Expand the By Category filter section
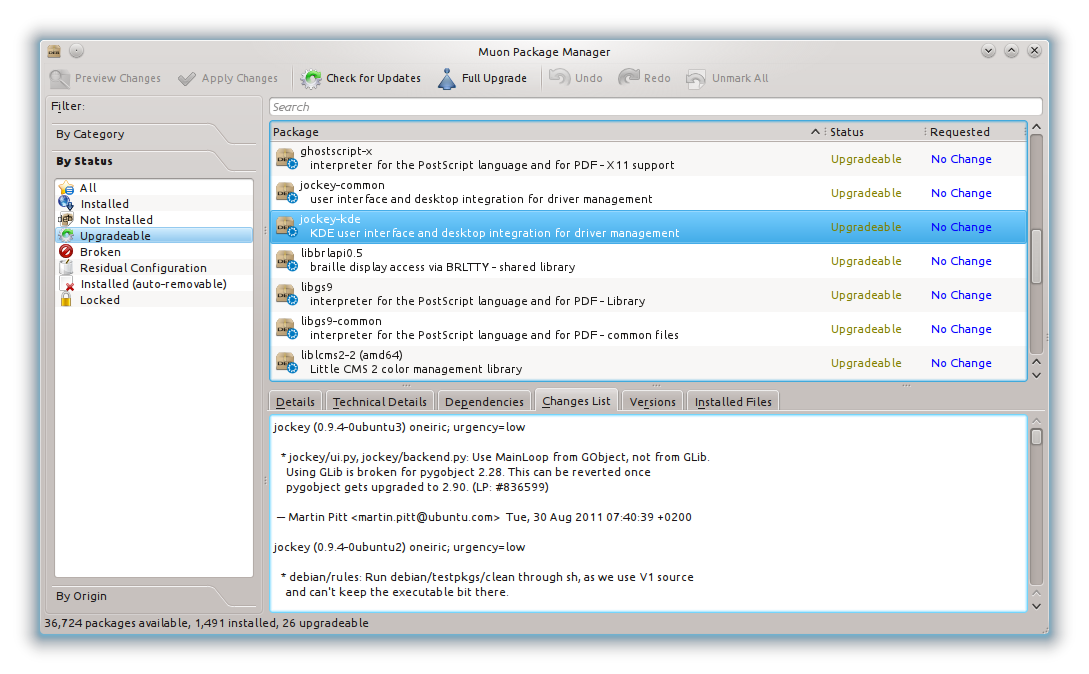 pyautogui.click(x=91, y=134)
